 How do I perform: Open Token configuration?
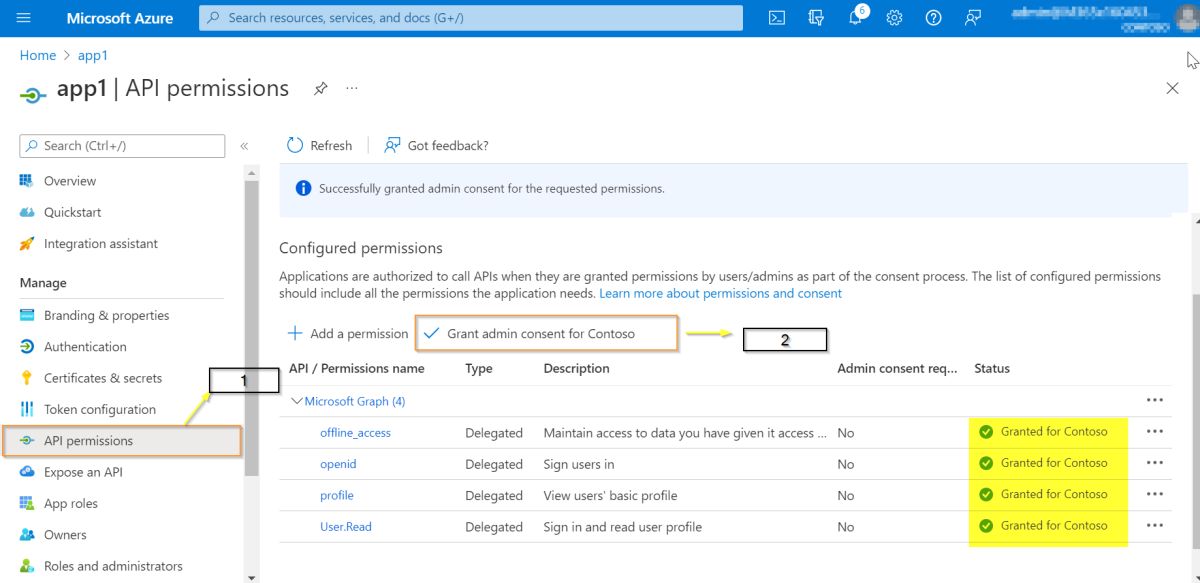tap(99, 409)
